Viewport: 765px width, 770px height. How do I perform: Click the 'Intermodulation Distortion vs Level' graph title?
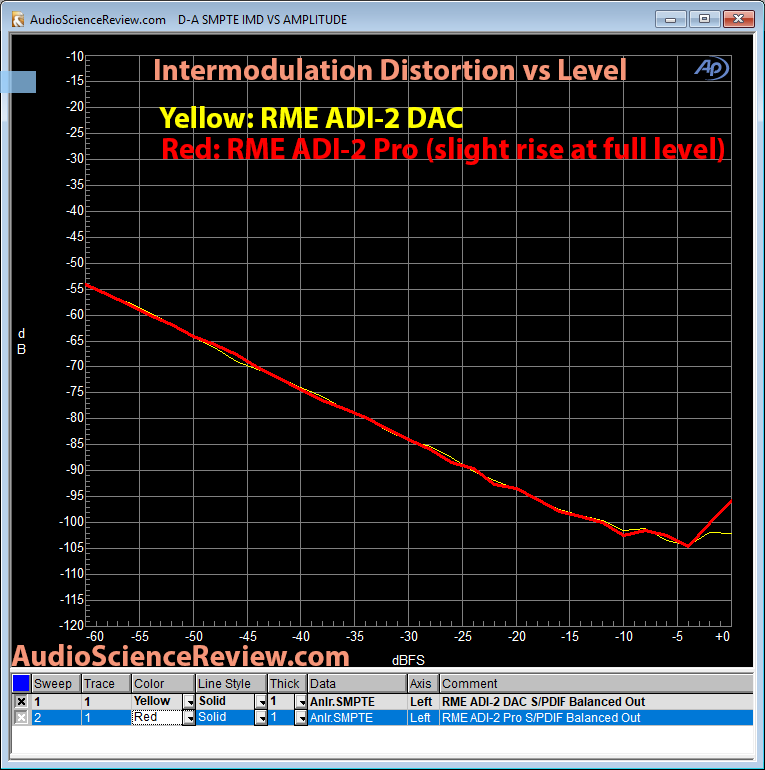pyautogui.click(x=390, y=70)
